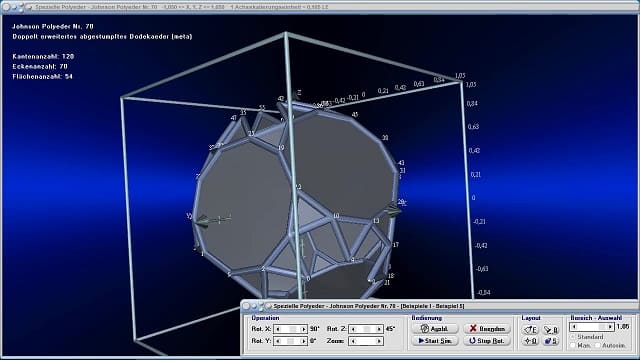
Task: Click the Bereich value '1,05'
Action: (x=623, y=327)
